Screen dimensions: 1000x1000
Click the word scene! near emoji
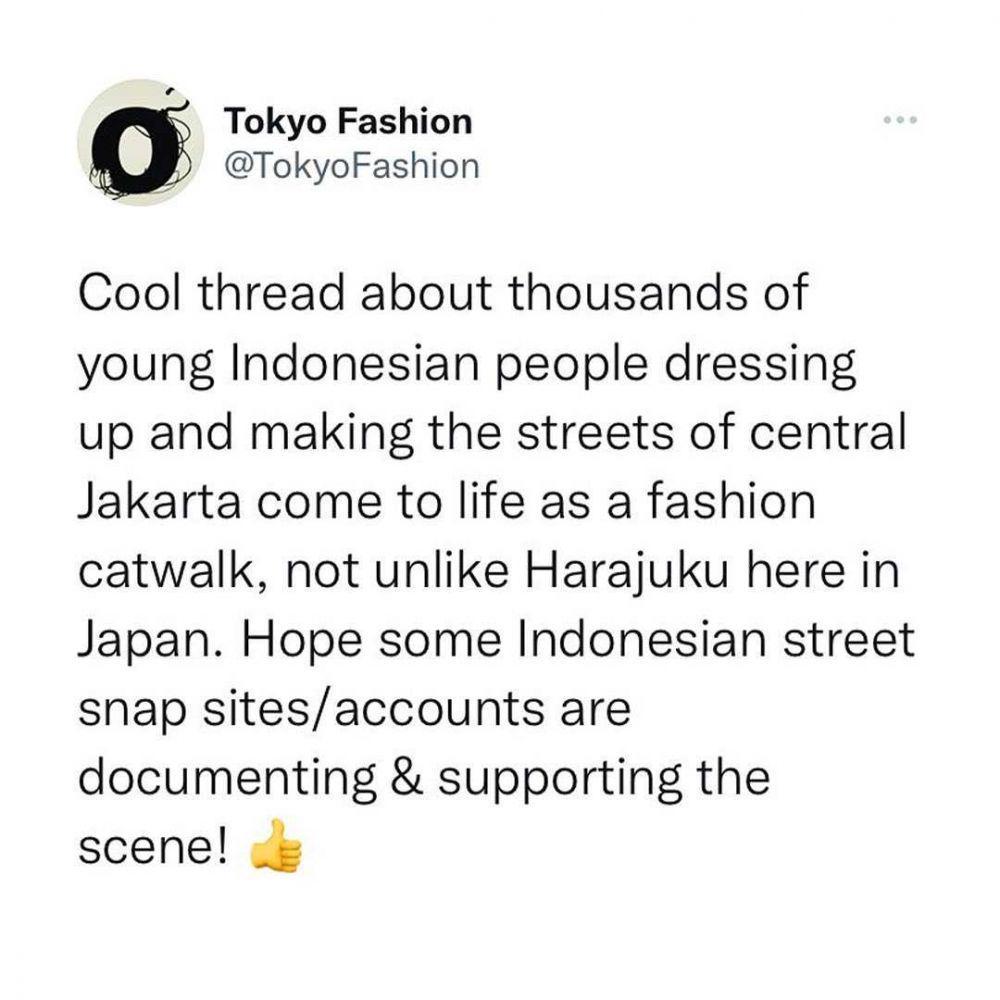point(153,848)
